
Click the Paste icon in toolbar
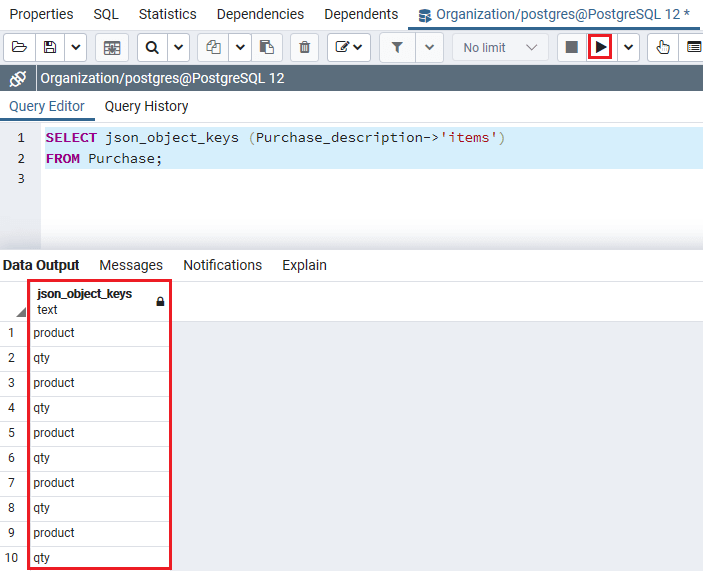pos(265,47)
